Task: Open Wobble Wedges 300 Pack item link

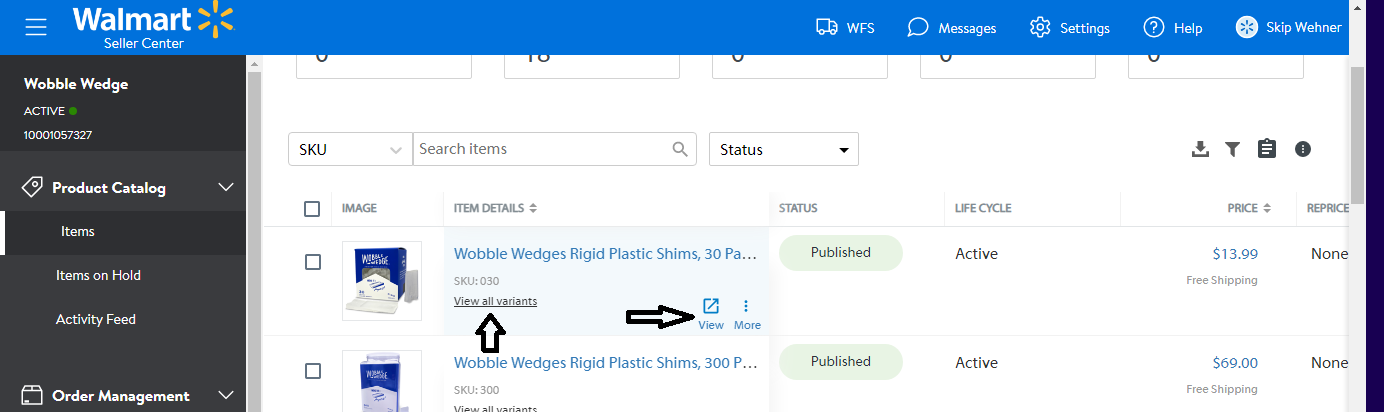Action: coord(605,362)
